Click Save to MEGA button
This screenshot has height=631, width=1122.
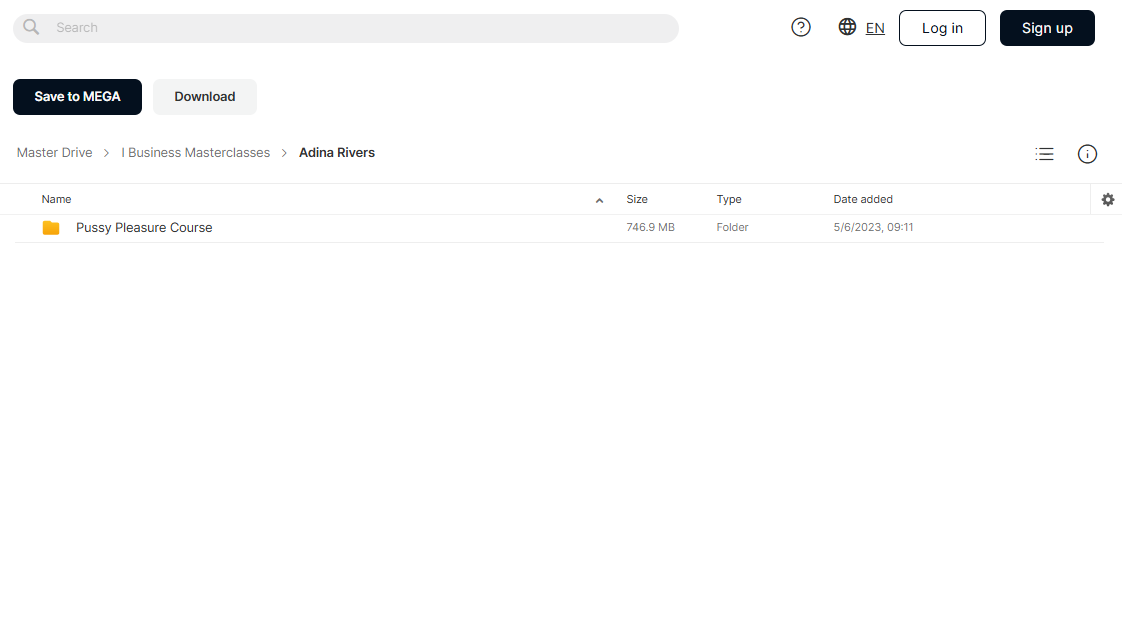point(77,97)
